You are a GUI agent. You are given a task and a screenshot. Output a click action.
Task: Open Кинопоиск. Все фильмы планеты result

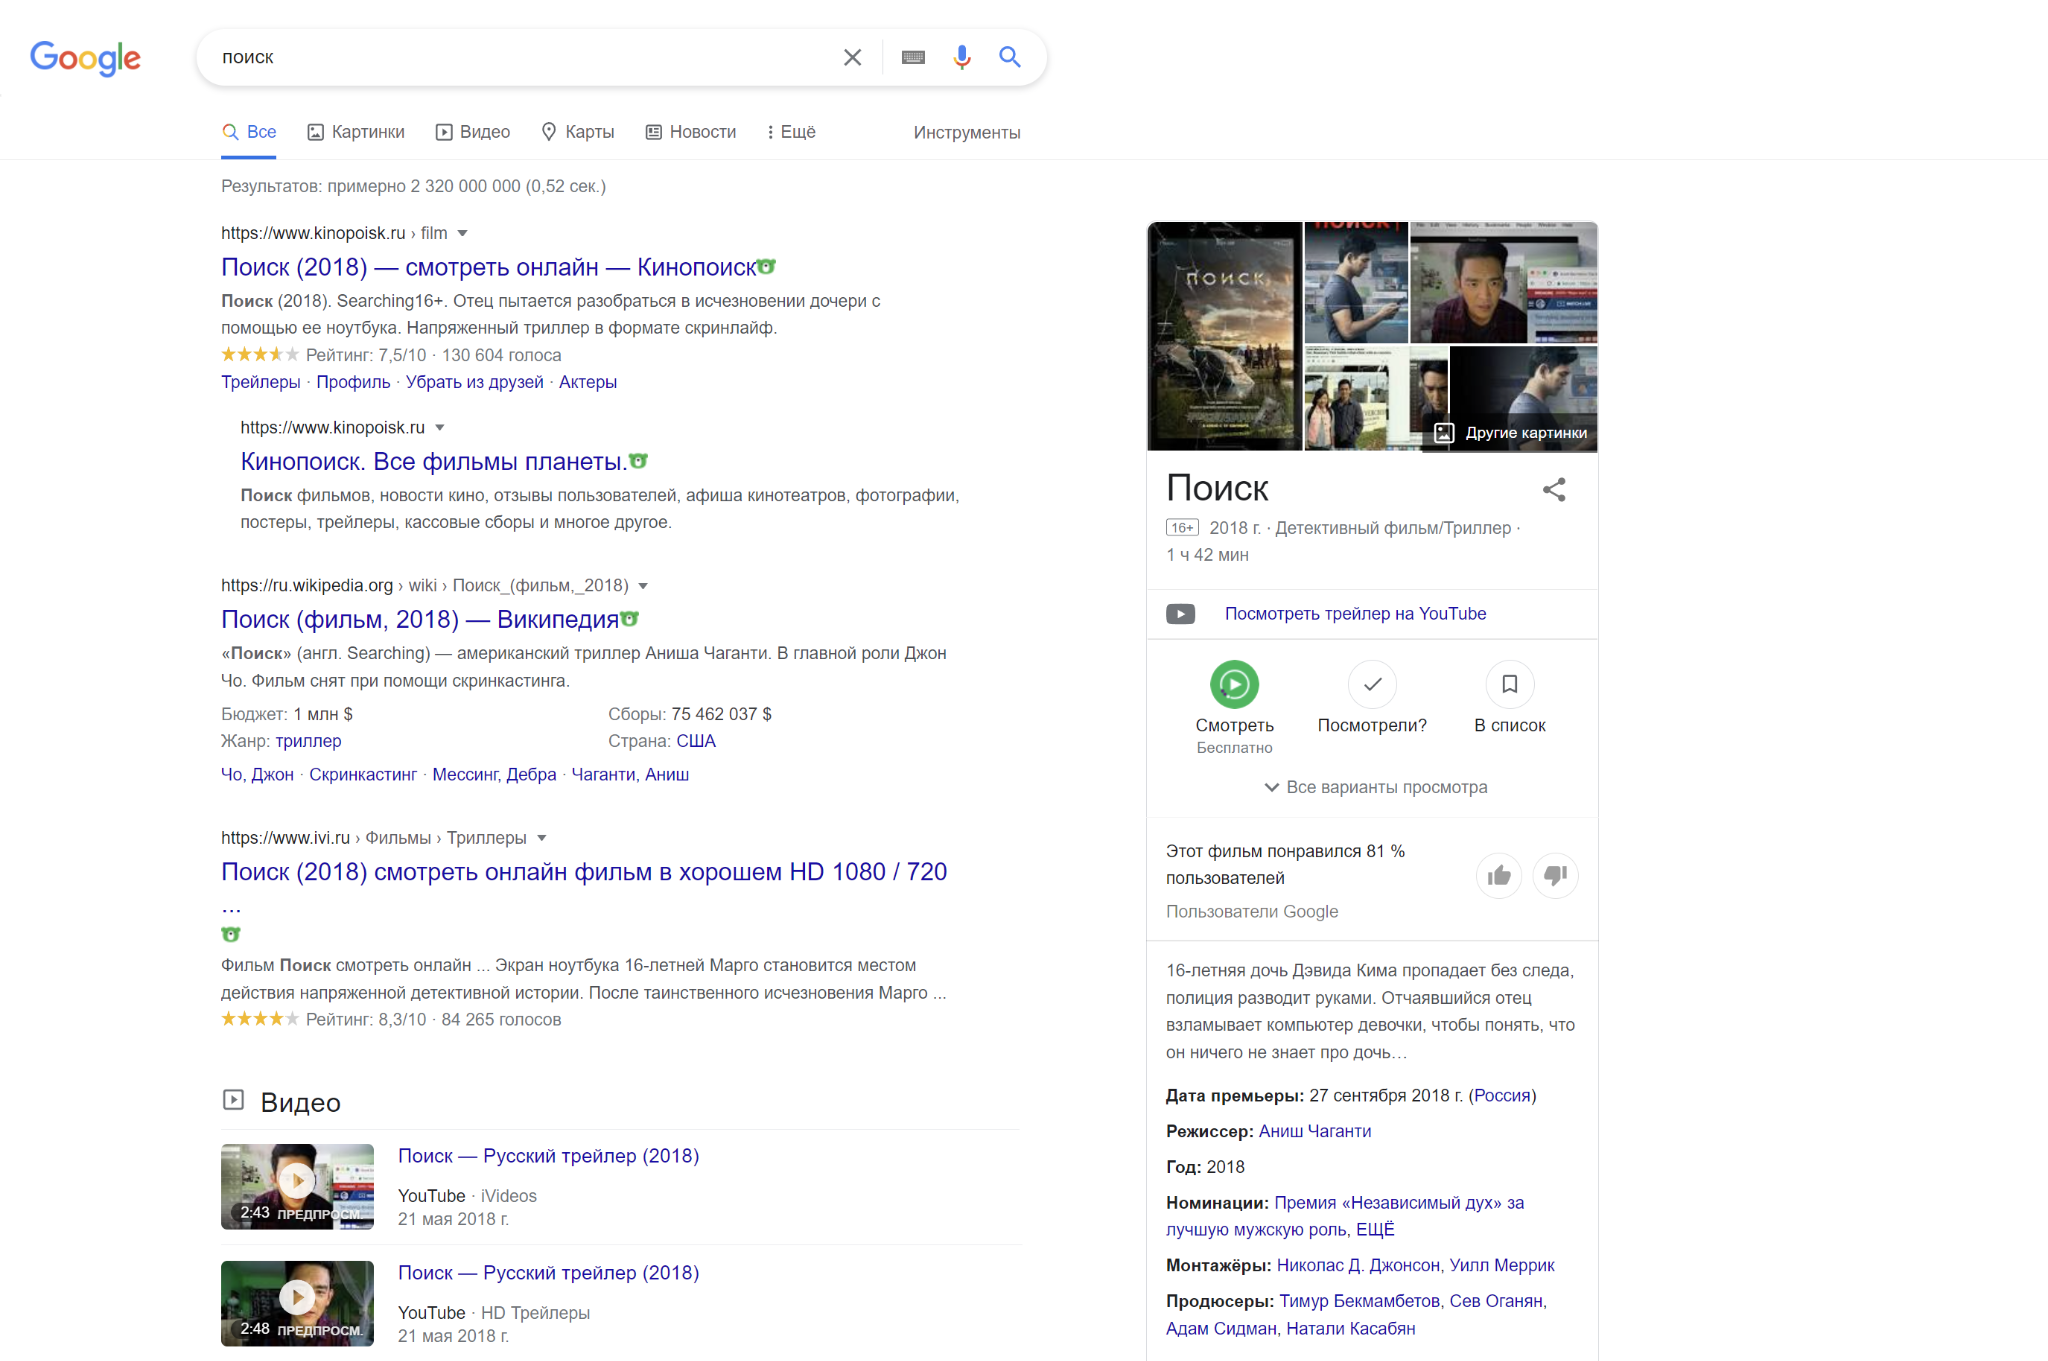tap(434, 461)
